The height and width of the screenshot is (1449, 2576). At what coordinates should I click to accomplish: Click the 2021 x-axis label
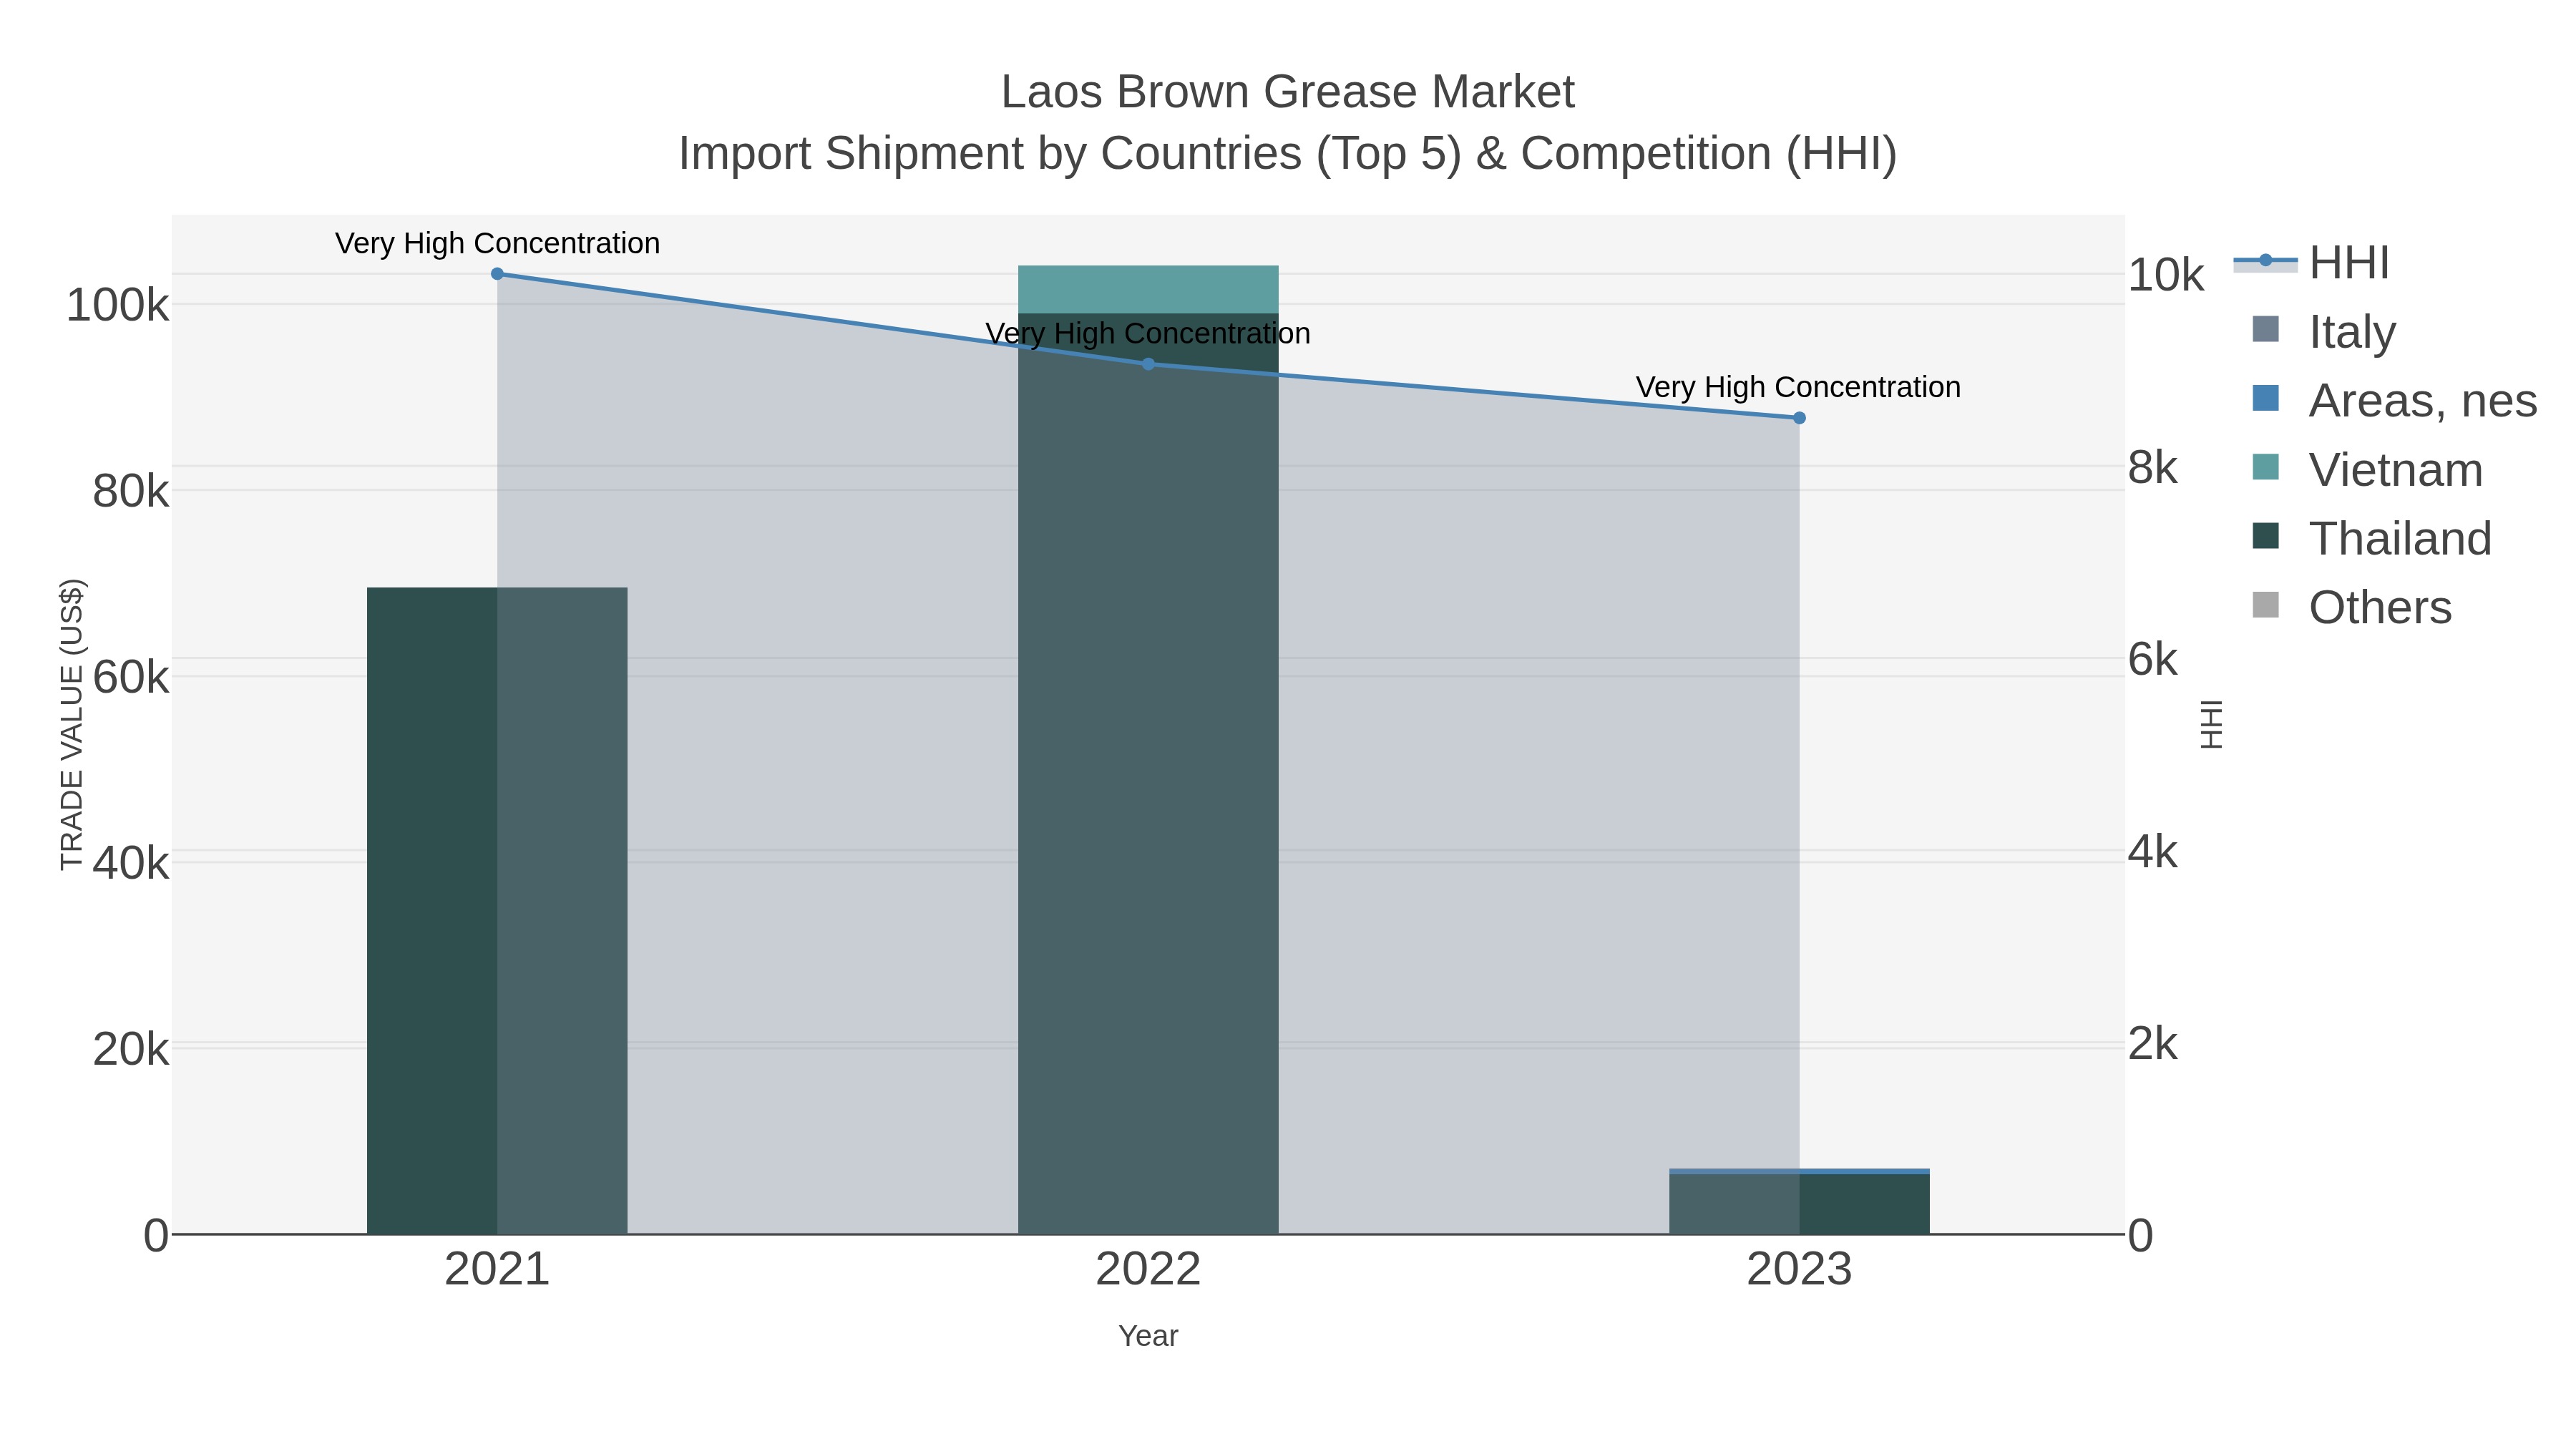pyautogui.click(x=497, y=1270)
